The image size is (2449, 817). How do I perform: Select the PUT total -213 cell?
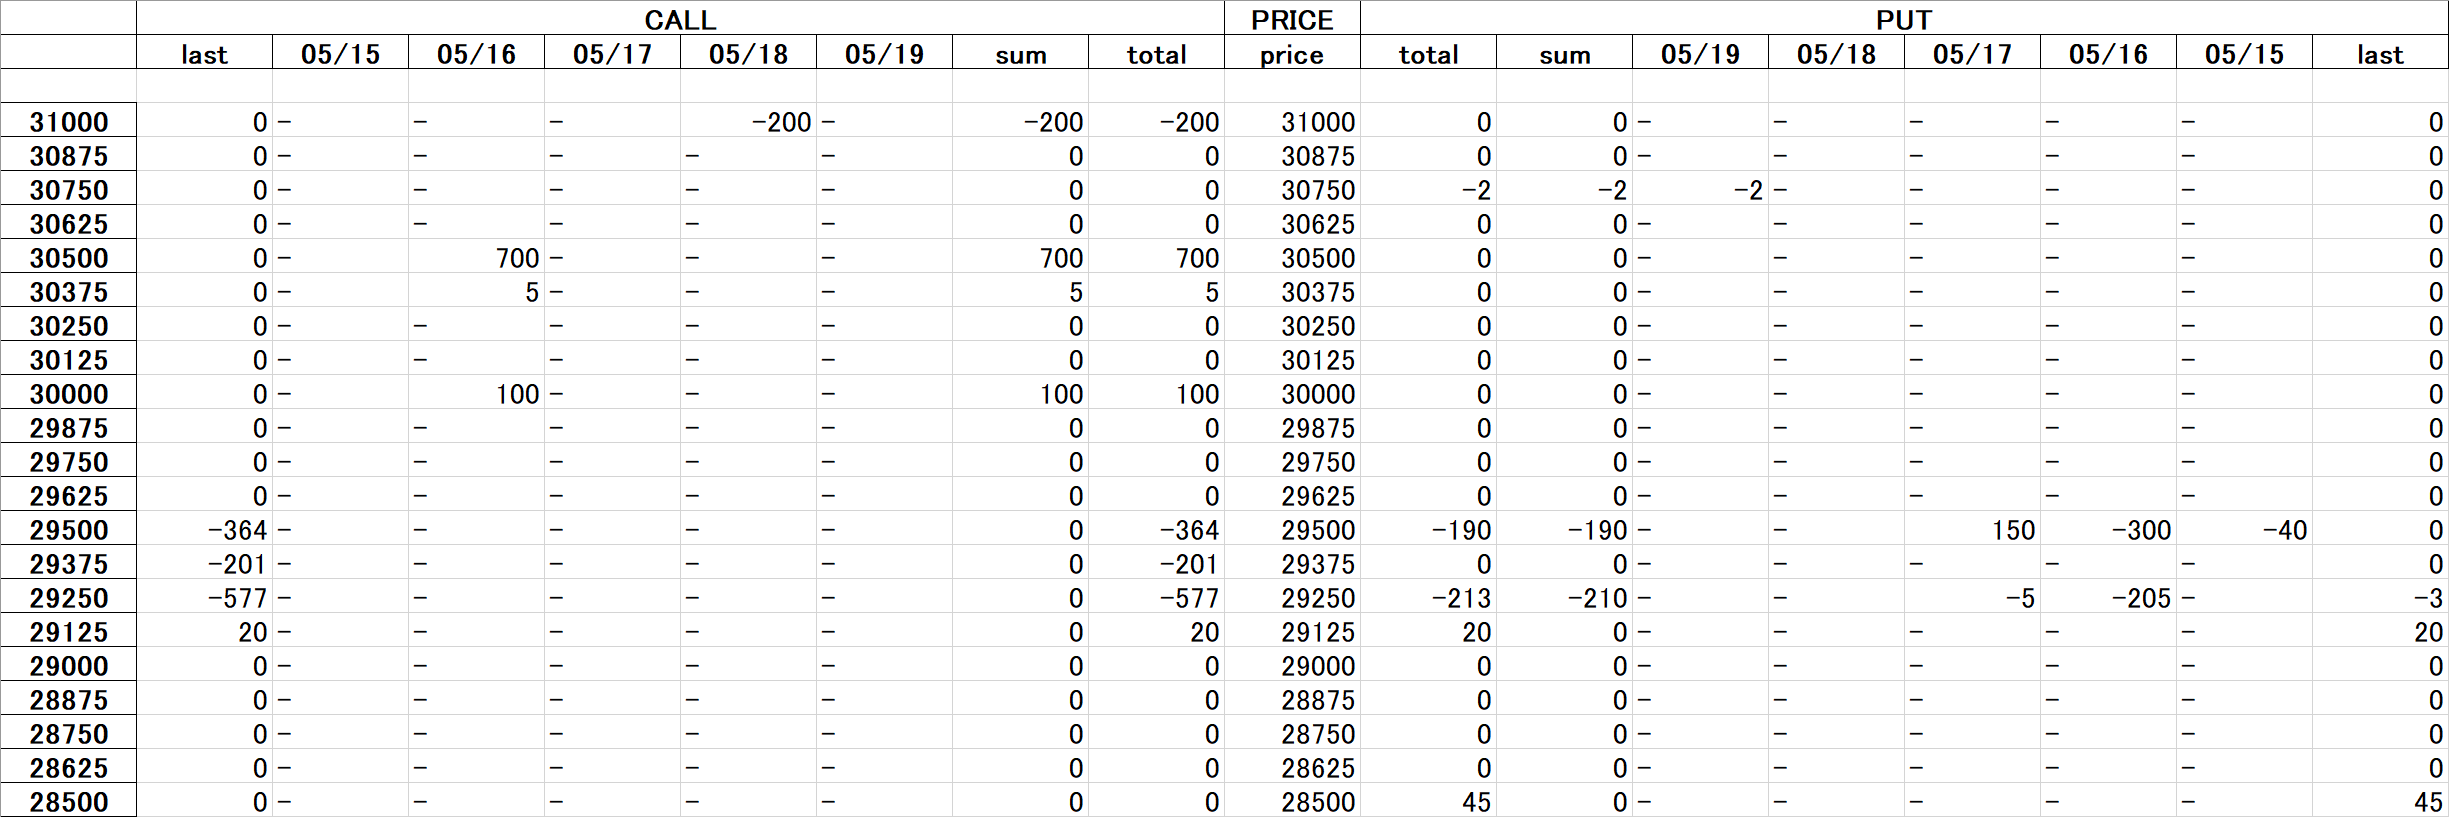pyautogui.click(x=1428, y=597)
